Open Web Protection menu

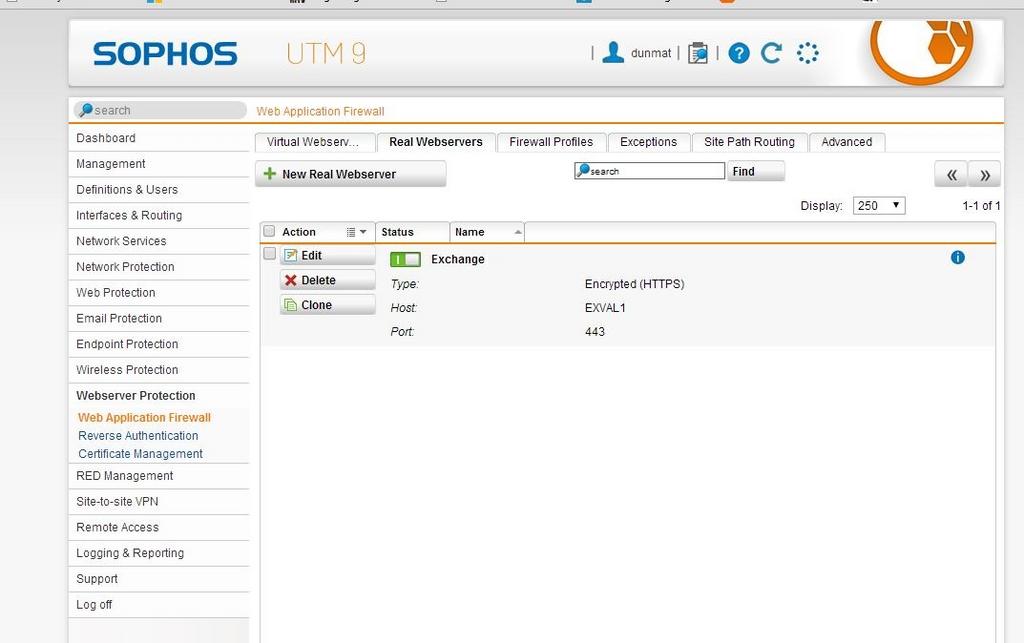pyautogui.click(x=159, y=293)
